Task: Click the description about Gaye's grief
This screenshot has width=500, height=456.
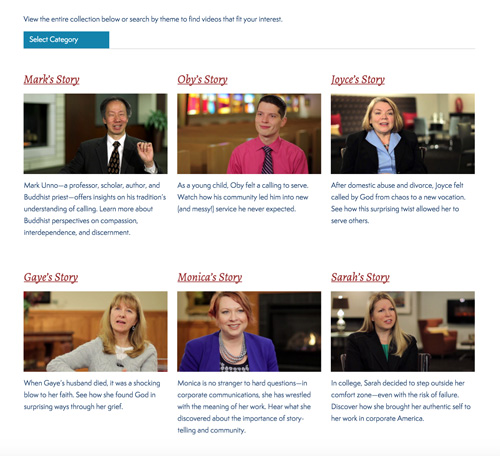Action: pyautogui.click(x=92, y=395)
